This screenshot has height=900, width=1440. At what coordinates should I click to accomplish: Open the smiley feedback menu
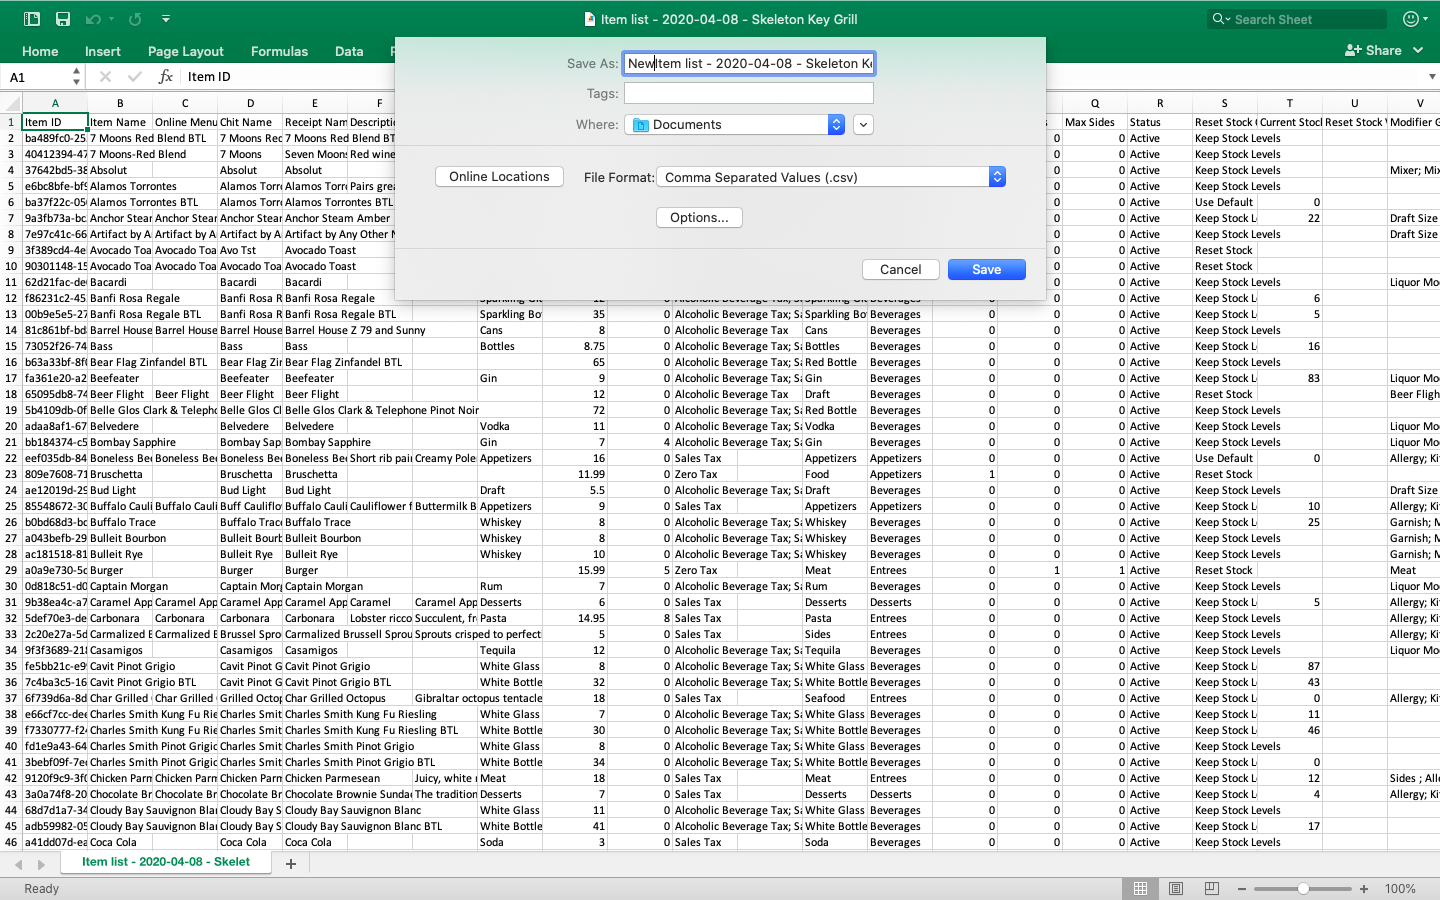(x=1415, y=19)
